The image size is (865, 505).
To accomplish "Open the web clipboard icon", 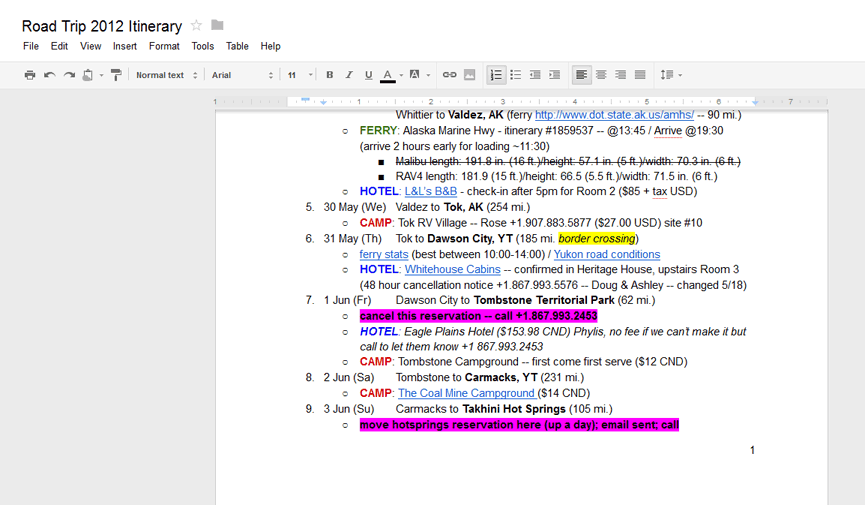I will coord(88,75).
